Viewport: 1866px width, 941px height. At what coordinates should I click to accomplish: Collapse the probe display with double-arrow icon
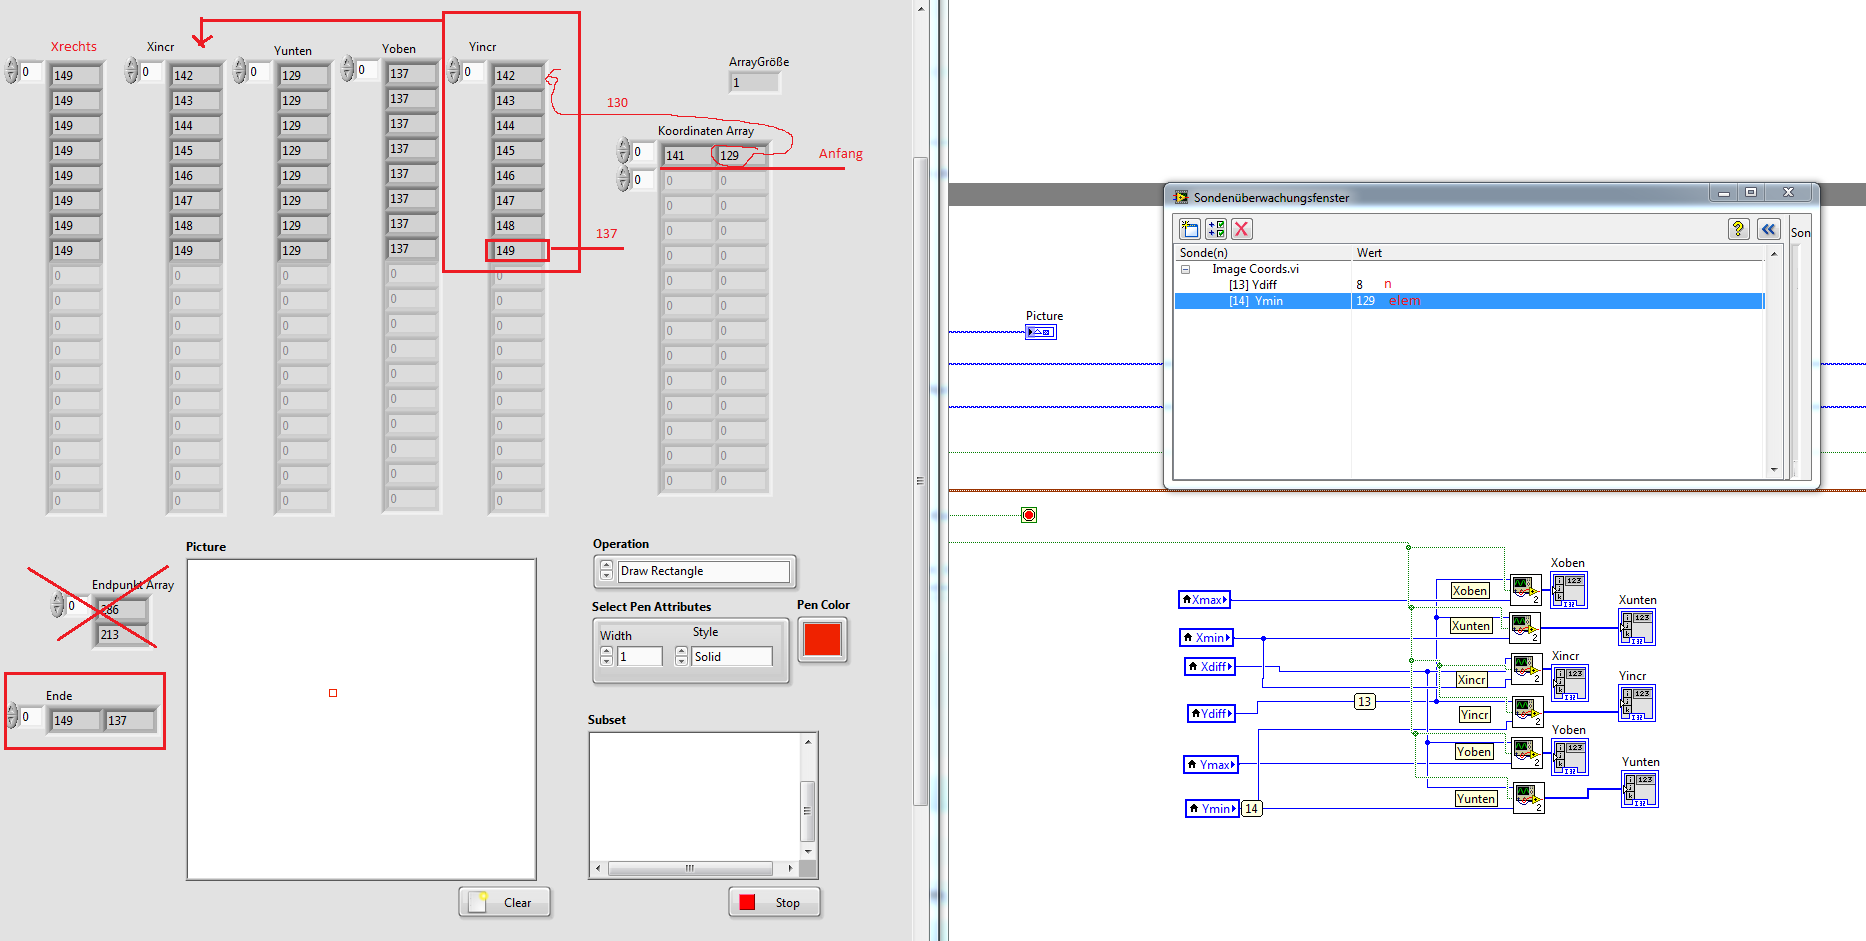point(1768,229)
